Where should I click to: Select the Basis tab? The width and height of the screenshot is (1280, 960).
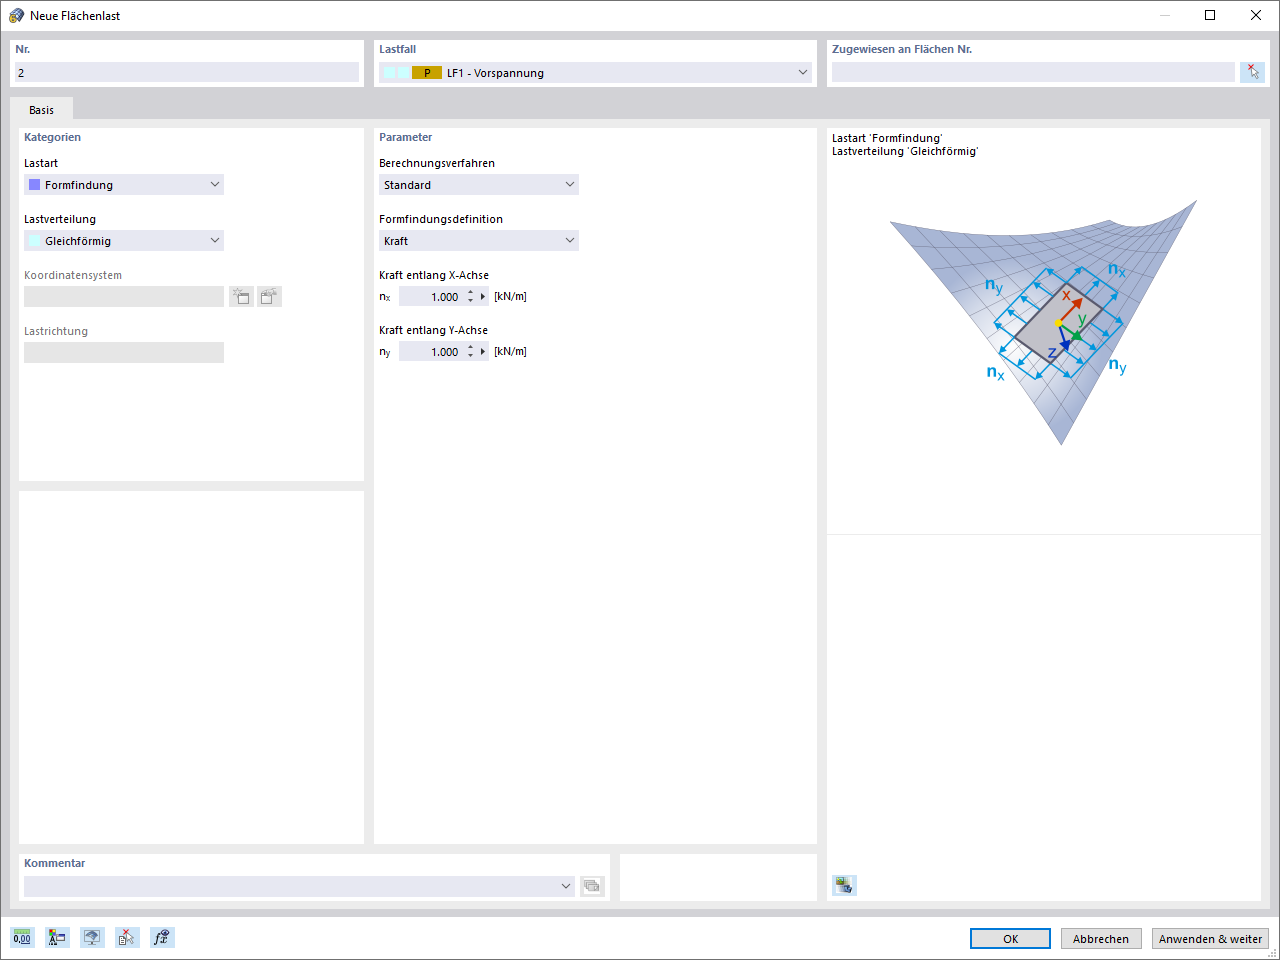41,110
